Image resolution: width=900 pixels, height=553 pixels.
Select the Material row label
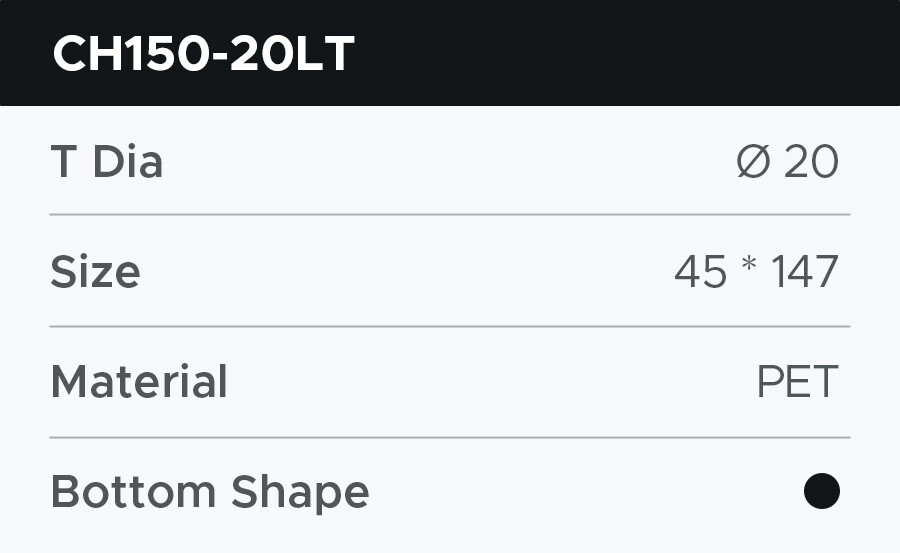point(139,382)
